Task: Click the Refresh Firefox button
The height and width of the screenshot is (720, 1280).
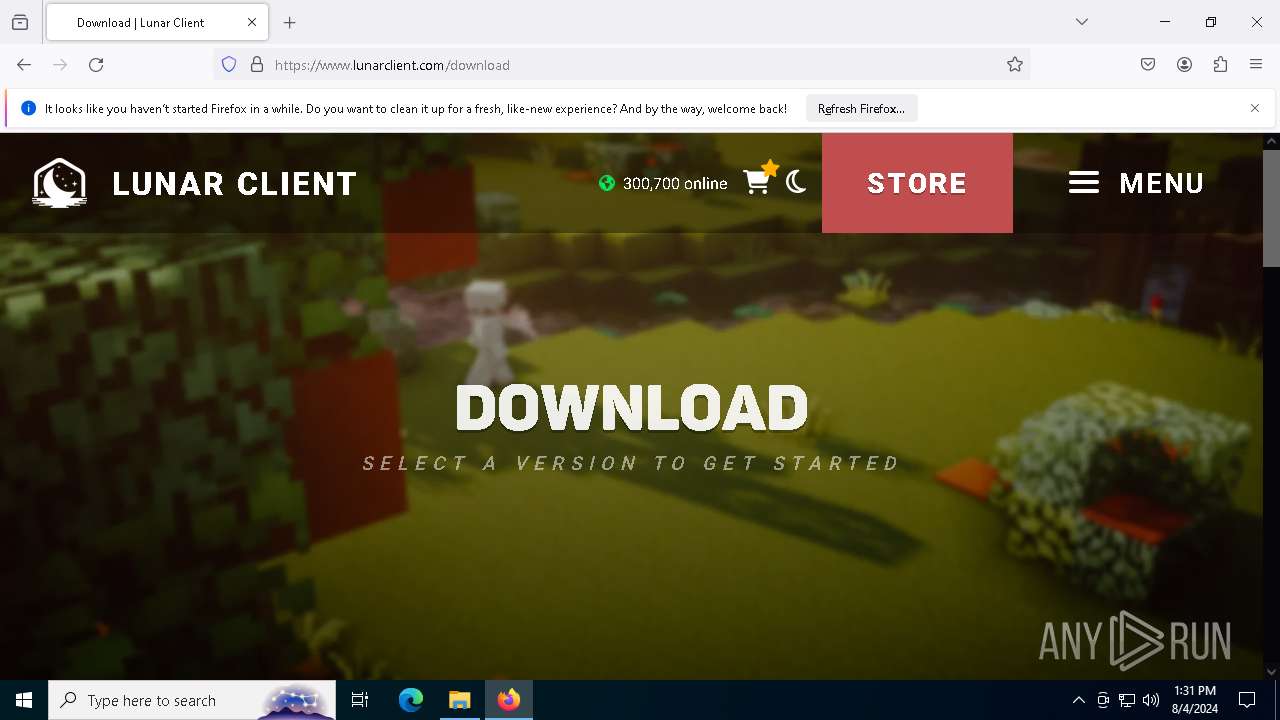Action: (x=861, y=109)
